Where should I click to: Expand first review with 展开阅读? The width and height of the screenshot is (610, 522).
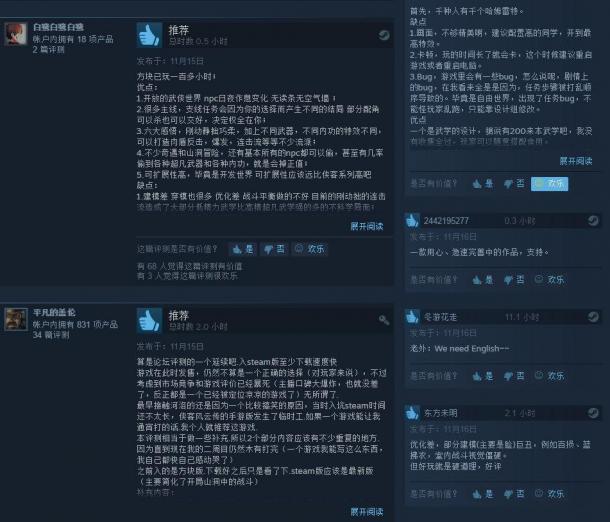[x=367, y=226]
